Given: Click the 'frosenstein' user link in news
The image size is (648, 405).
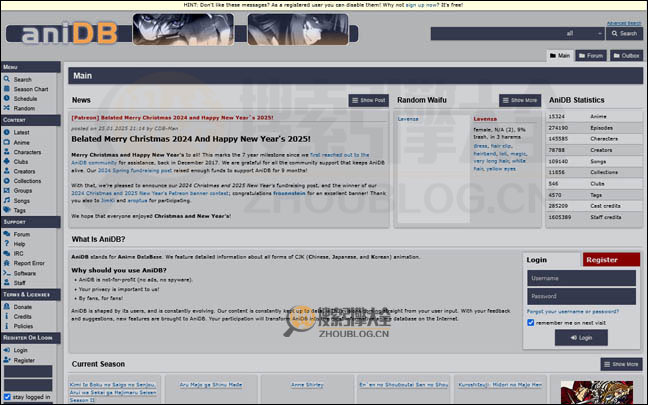Looking at the screenshot, I should (x=289, y=193).
